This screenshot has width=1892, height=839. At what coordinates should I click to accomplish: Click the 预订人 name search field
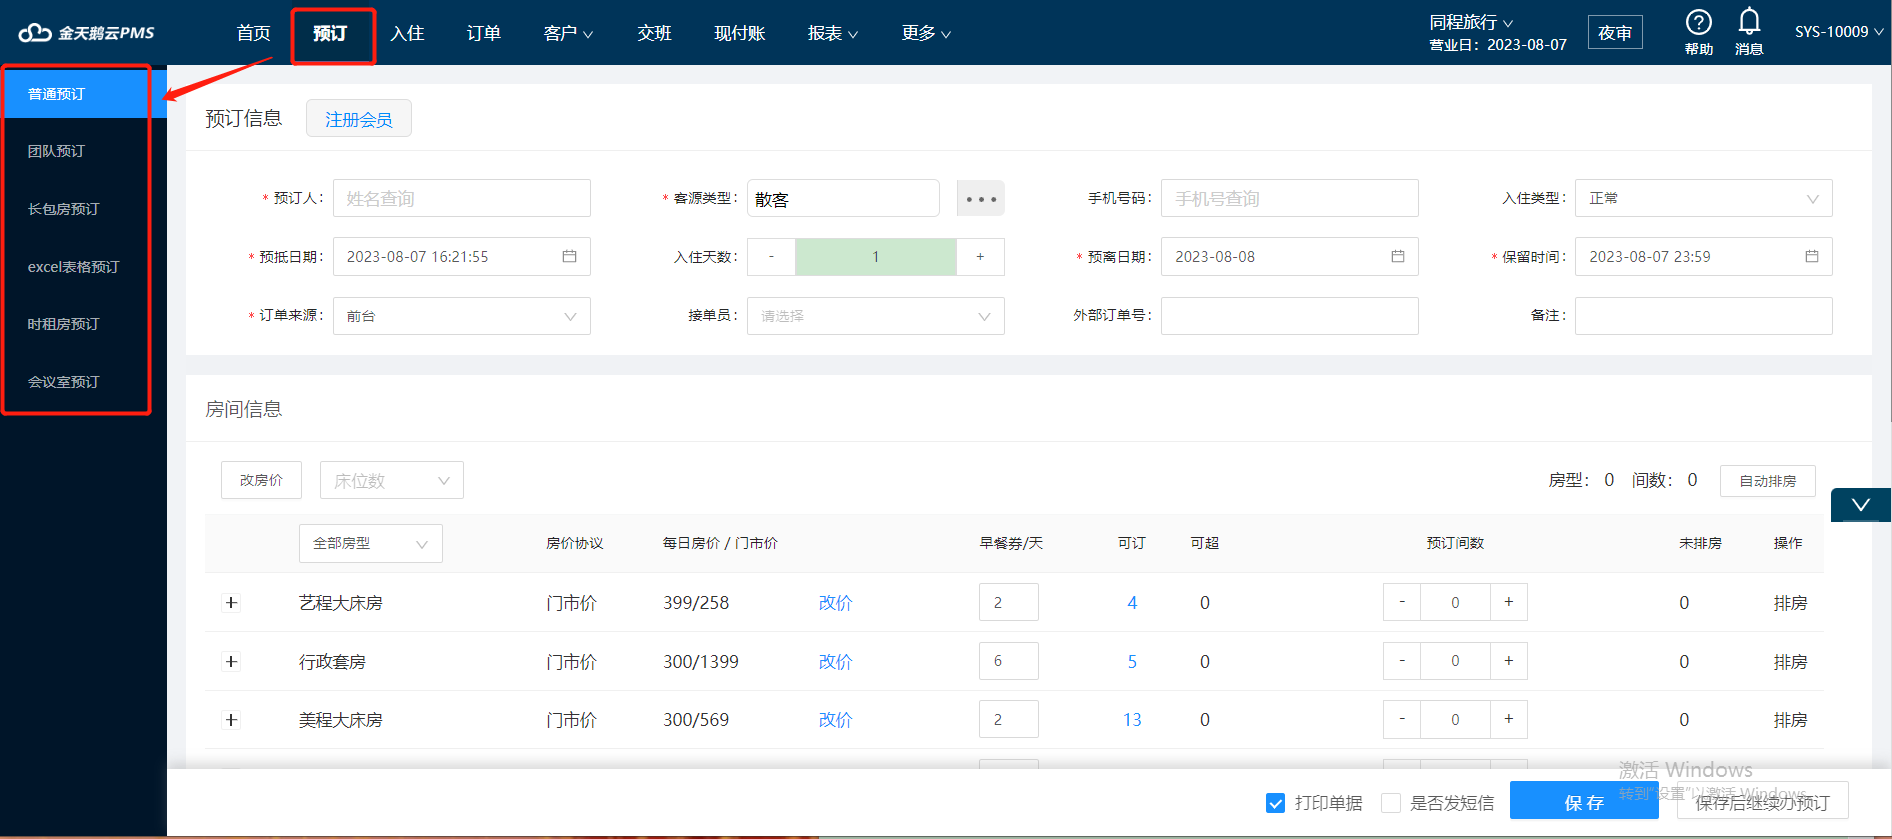click(x=461, y=198)
